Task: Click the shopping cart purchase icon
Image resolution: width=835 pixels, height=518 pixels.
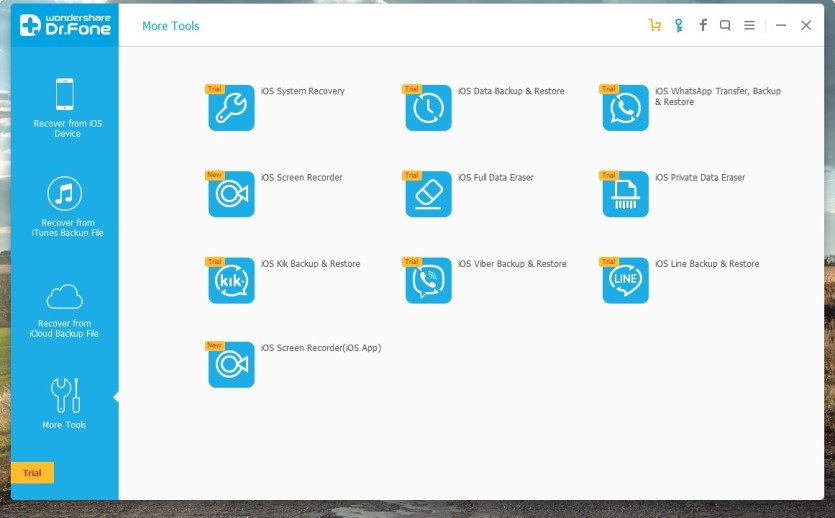Action: pyautogui.click(x=654, y=25)
